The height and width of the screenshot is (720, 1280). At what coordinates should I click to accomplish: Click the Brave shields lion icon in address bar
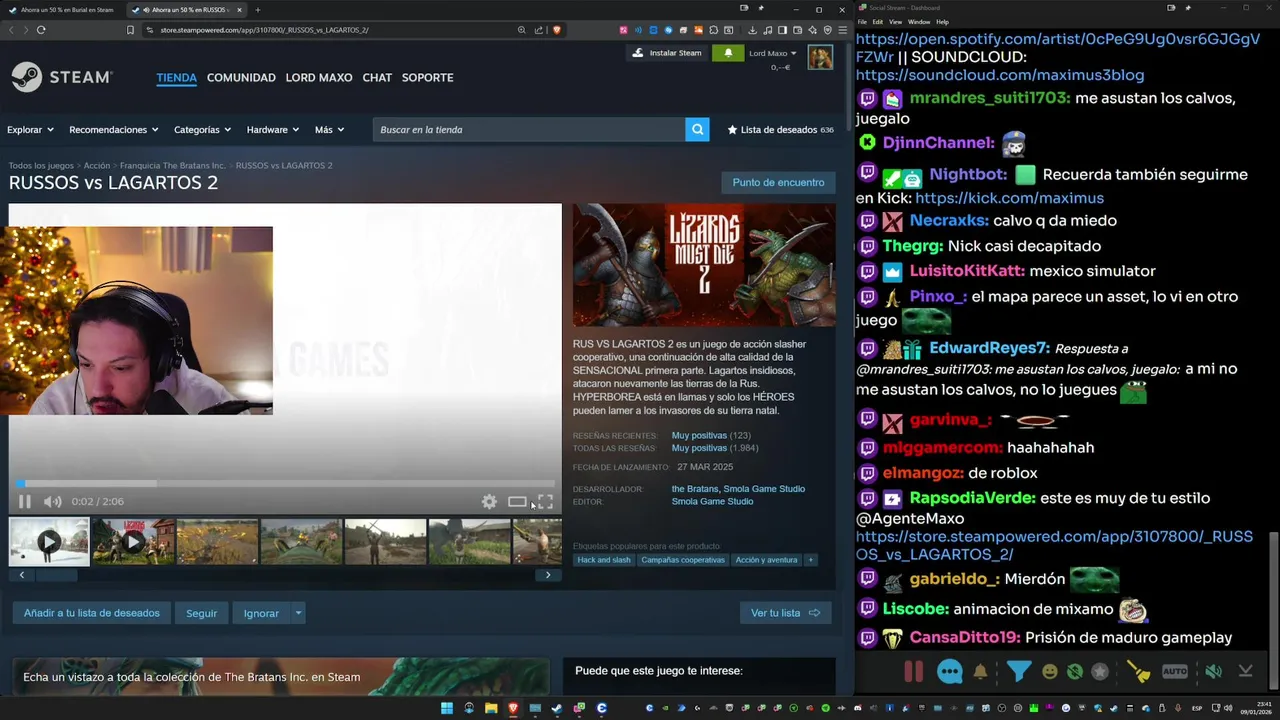[x=557, y=30]
